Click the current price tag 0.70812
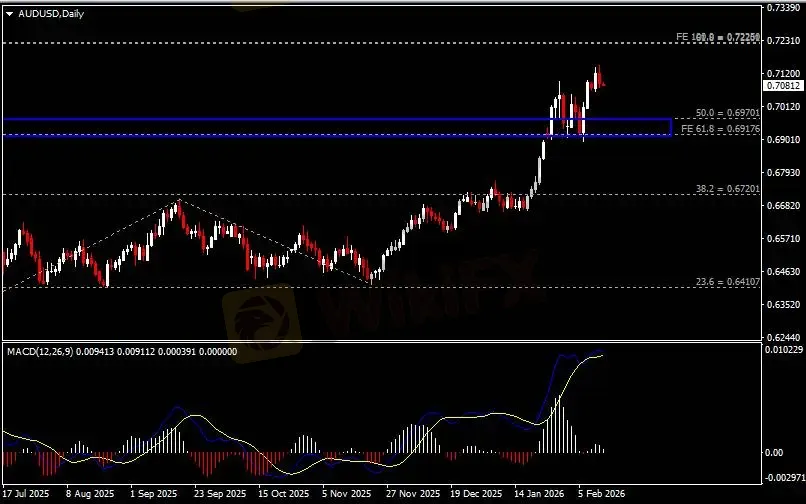The height and width of the screenshot is (504, 806). tap(783, 86)
